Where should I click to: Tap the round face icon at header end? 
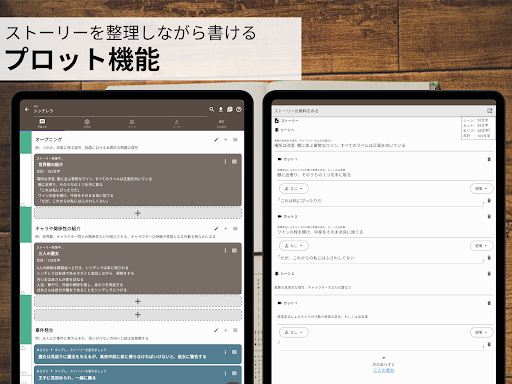click(239, 109)
